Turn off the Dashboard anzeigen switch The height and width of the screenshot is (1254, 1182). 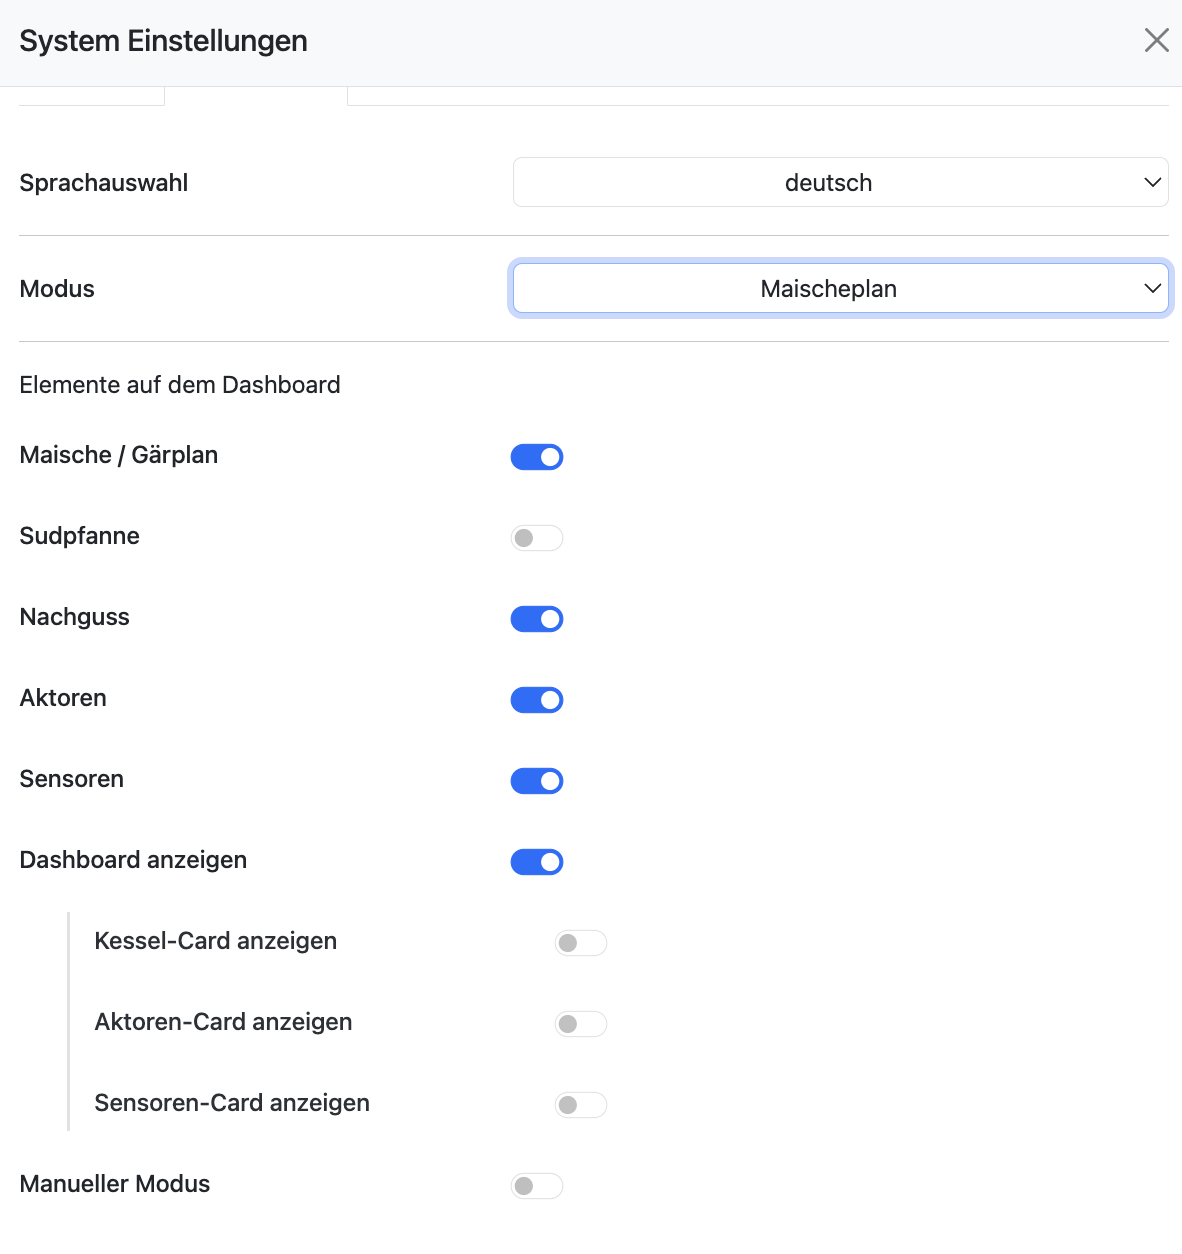coord(537,862)
